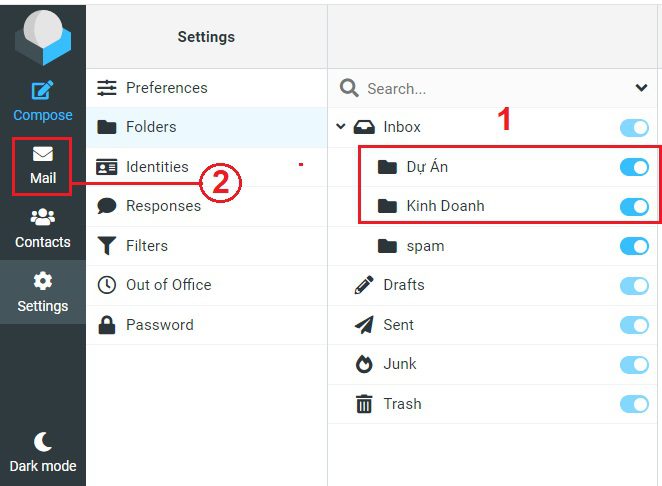662x486 pixels.
Task: Select the Drafts folder pencil icon
Action: (364, 285)
